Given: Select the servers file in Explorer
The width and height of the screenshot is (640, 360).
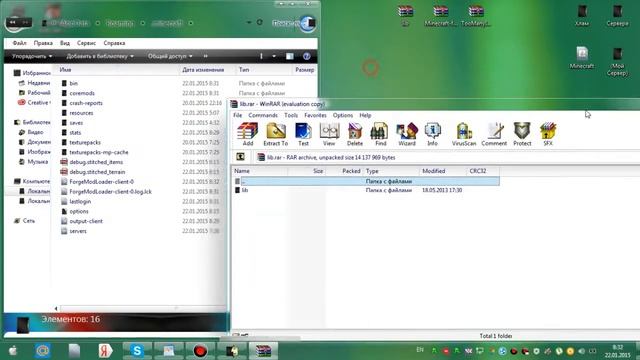Looking at the screenshot, I should [x=78, y=231].
